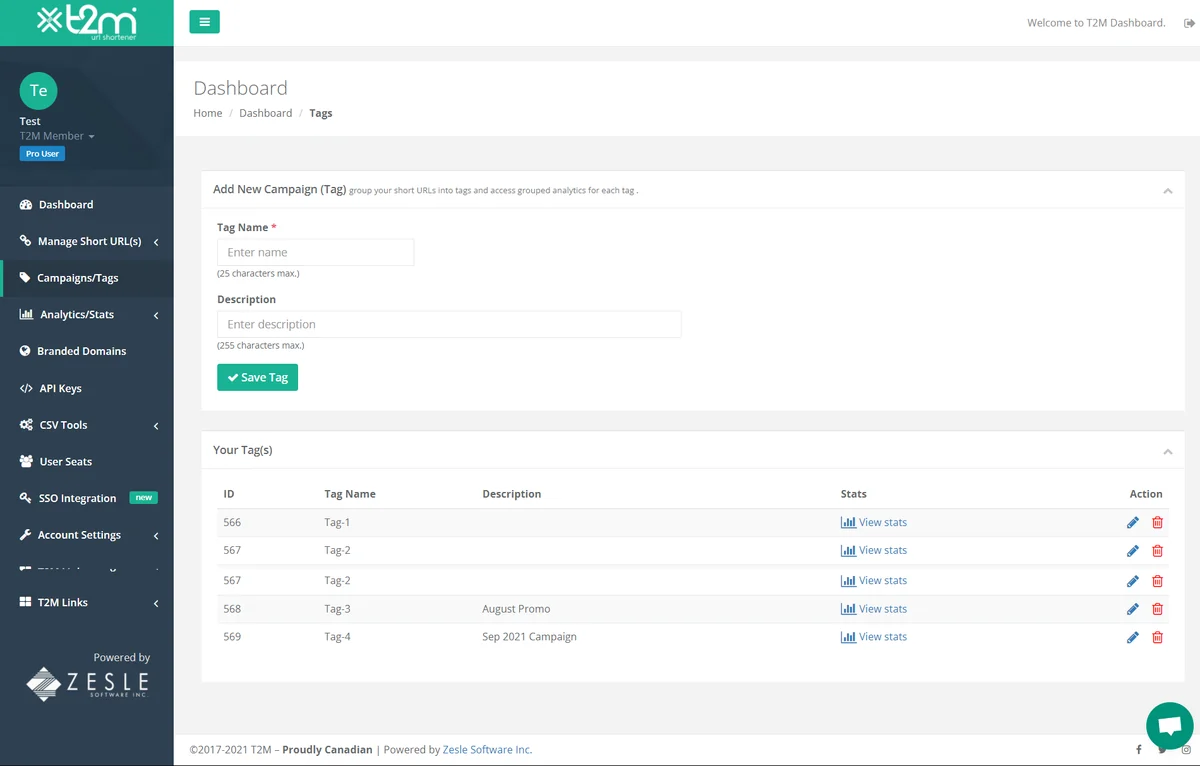Click the Instagram icon in footer
Viewport: 1200px width, 766px height.
point(1186,750)
